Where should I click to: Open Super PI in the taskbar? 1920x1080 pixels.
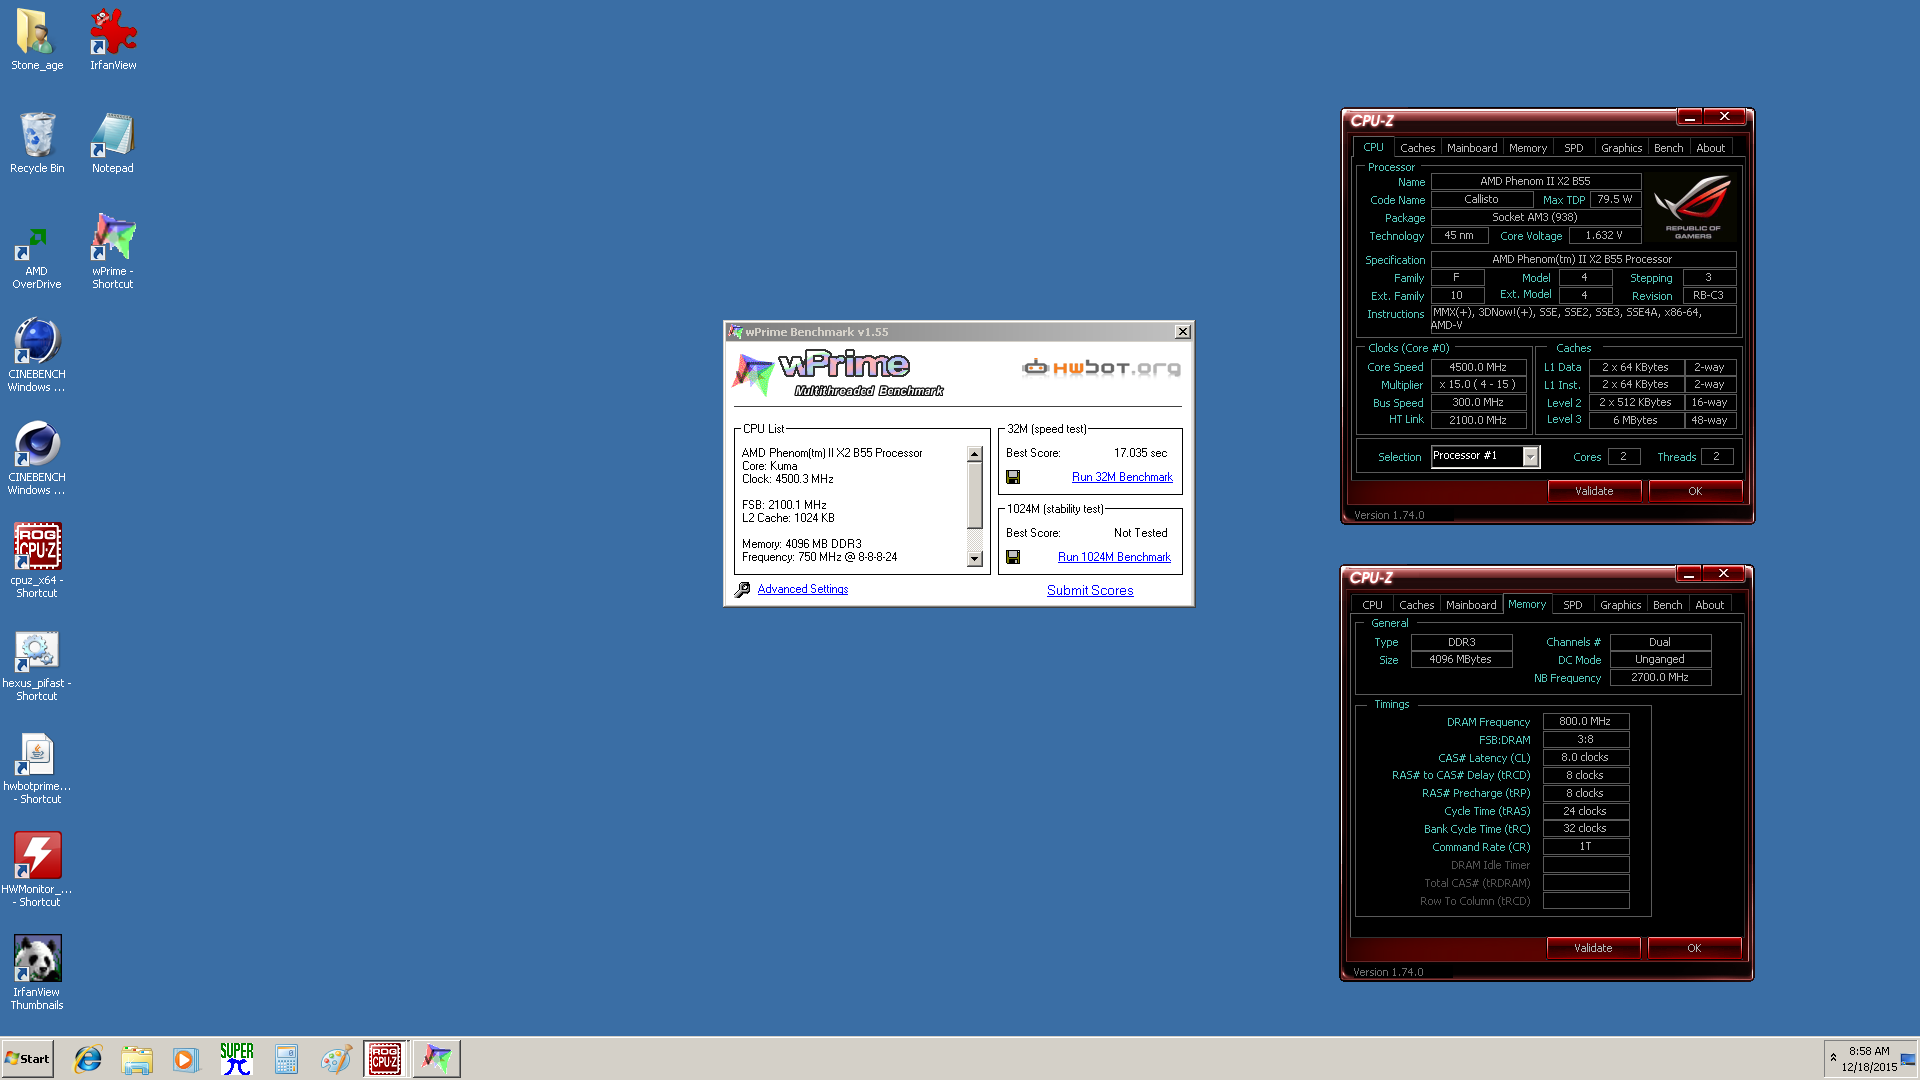237,1059
